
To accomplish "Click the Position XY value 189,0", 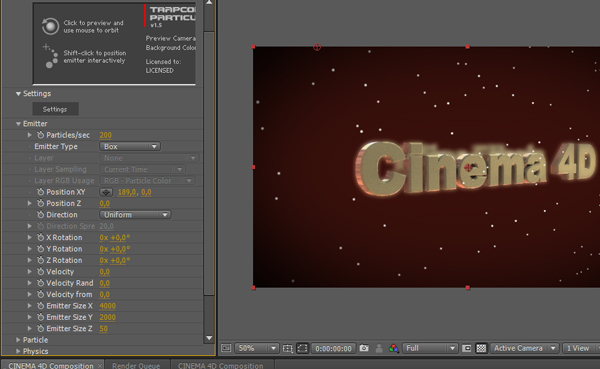I will pyautogui.click(x=127, y=192).
